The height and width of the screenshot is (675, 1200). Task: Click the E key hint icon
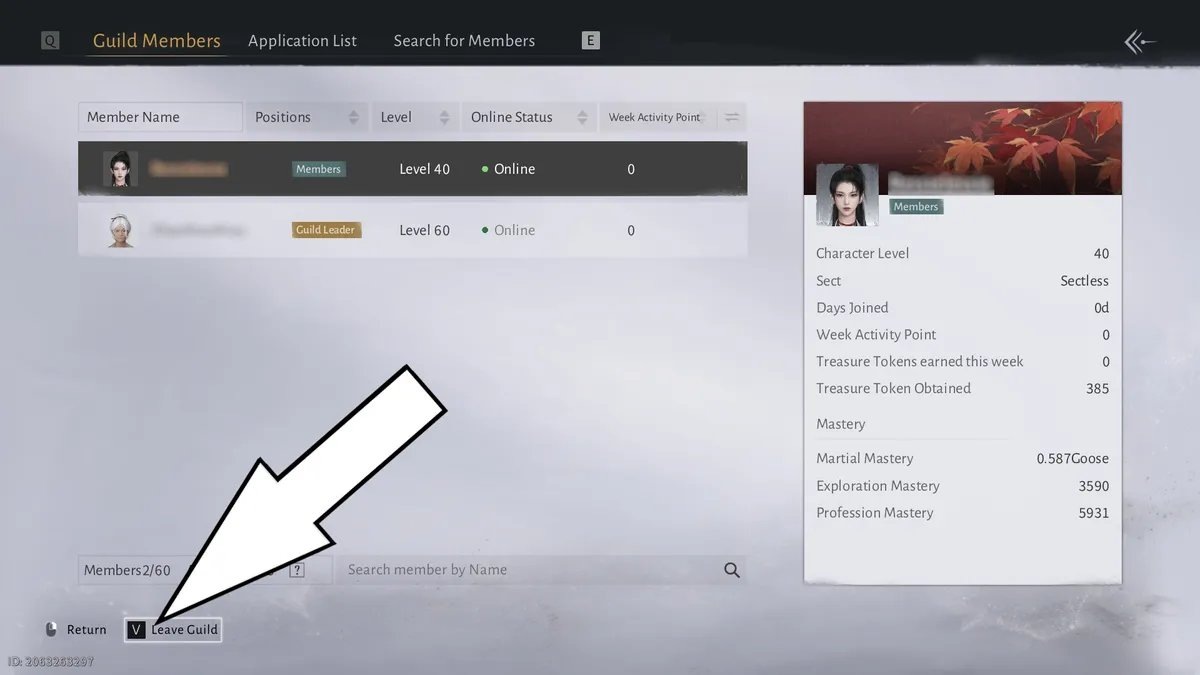tap(591, 41)
